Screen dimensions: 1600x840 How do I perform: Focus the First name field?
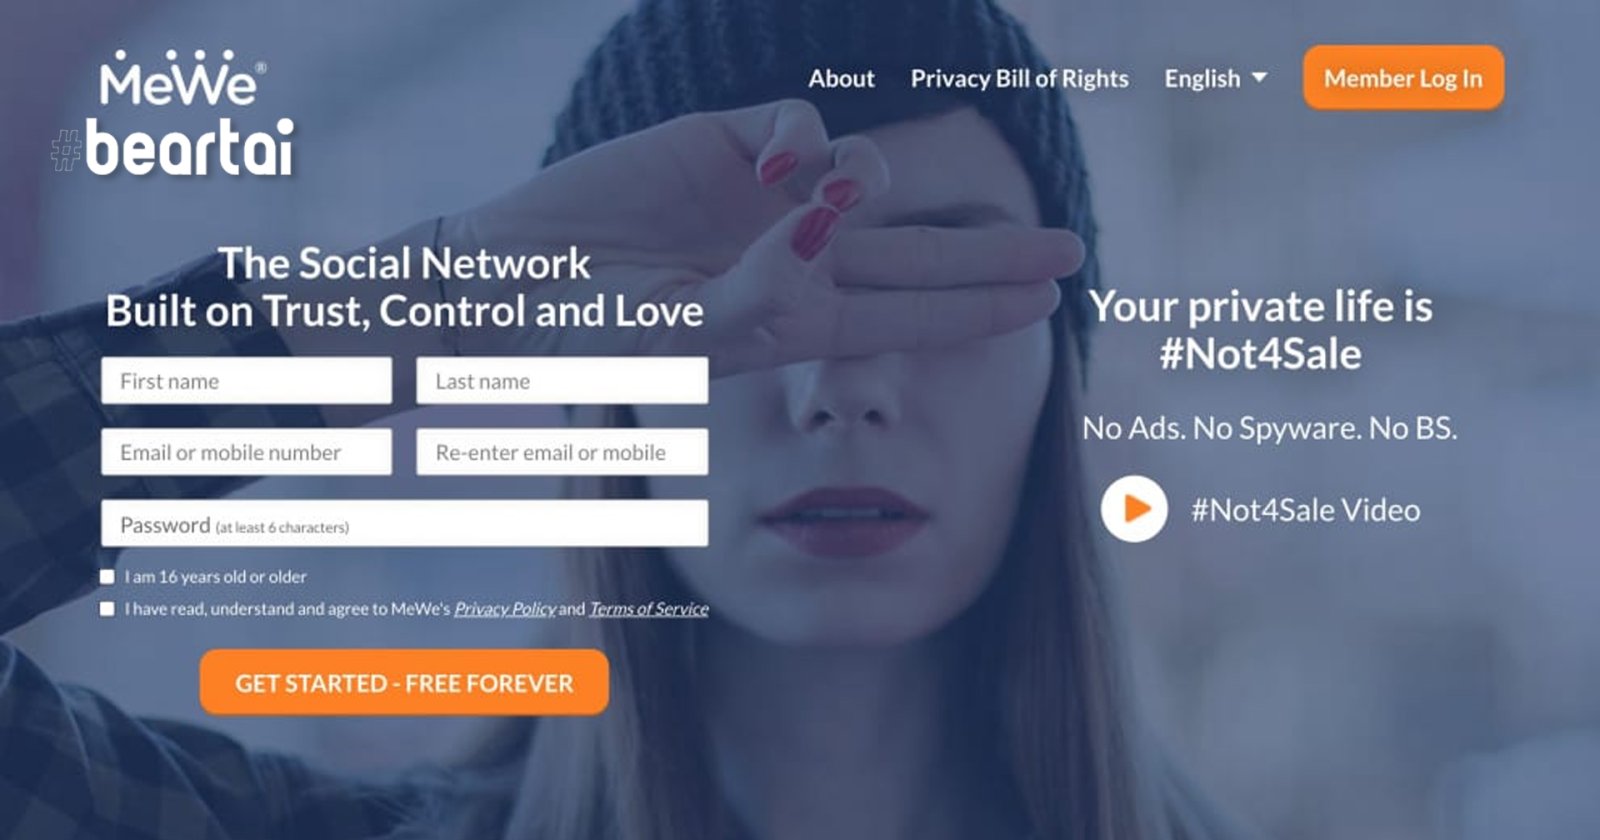pyautogui.click(x=246, y=381)
